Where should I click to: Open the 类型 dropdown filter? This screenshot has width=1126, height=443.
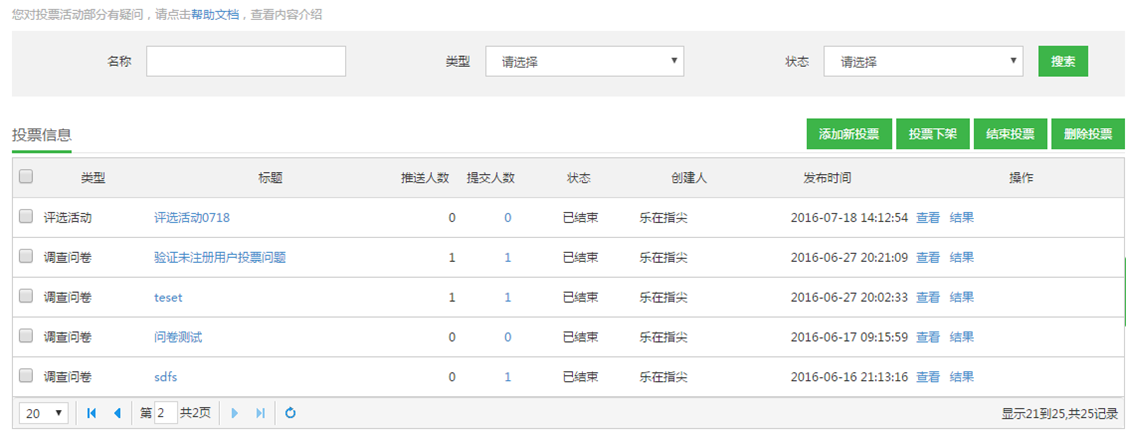click(x=584, y=61)
